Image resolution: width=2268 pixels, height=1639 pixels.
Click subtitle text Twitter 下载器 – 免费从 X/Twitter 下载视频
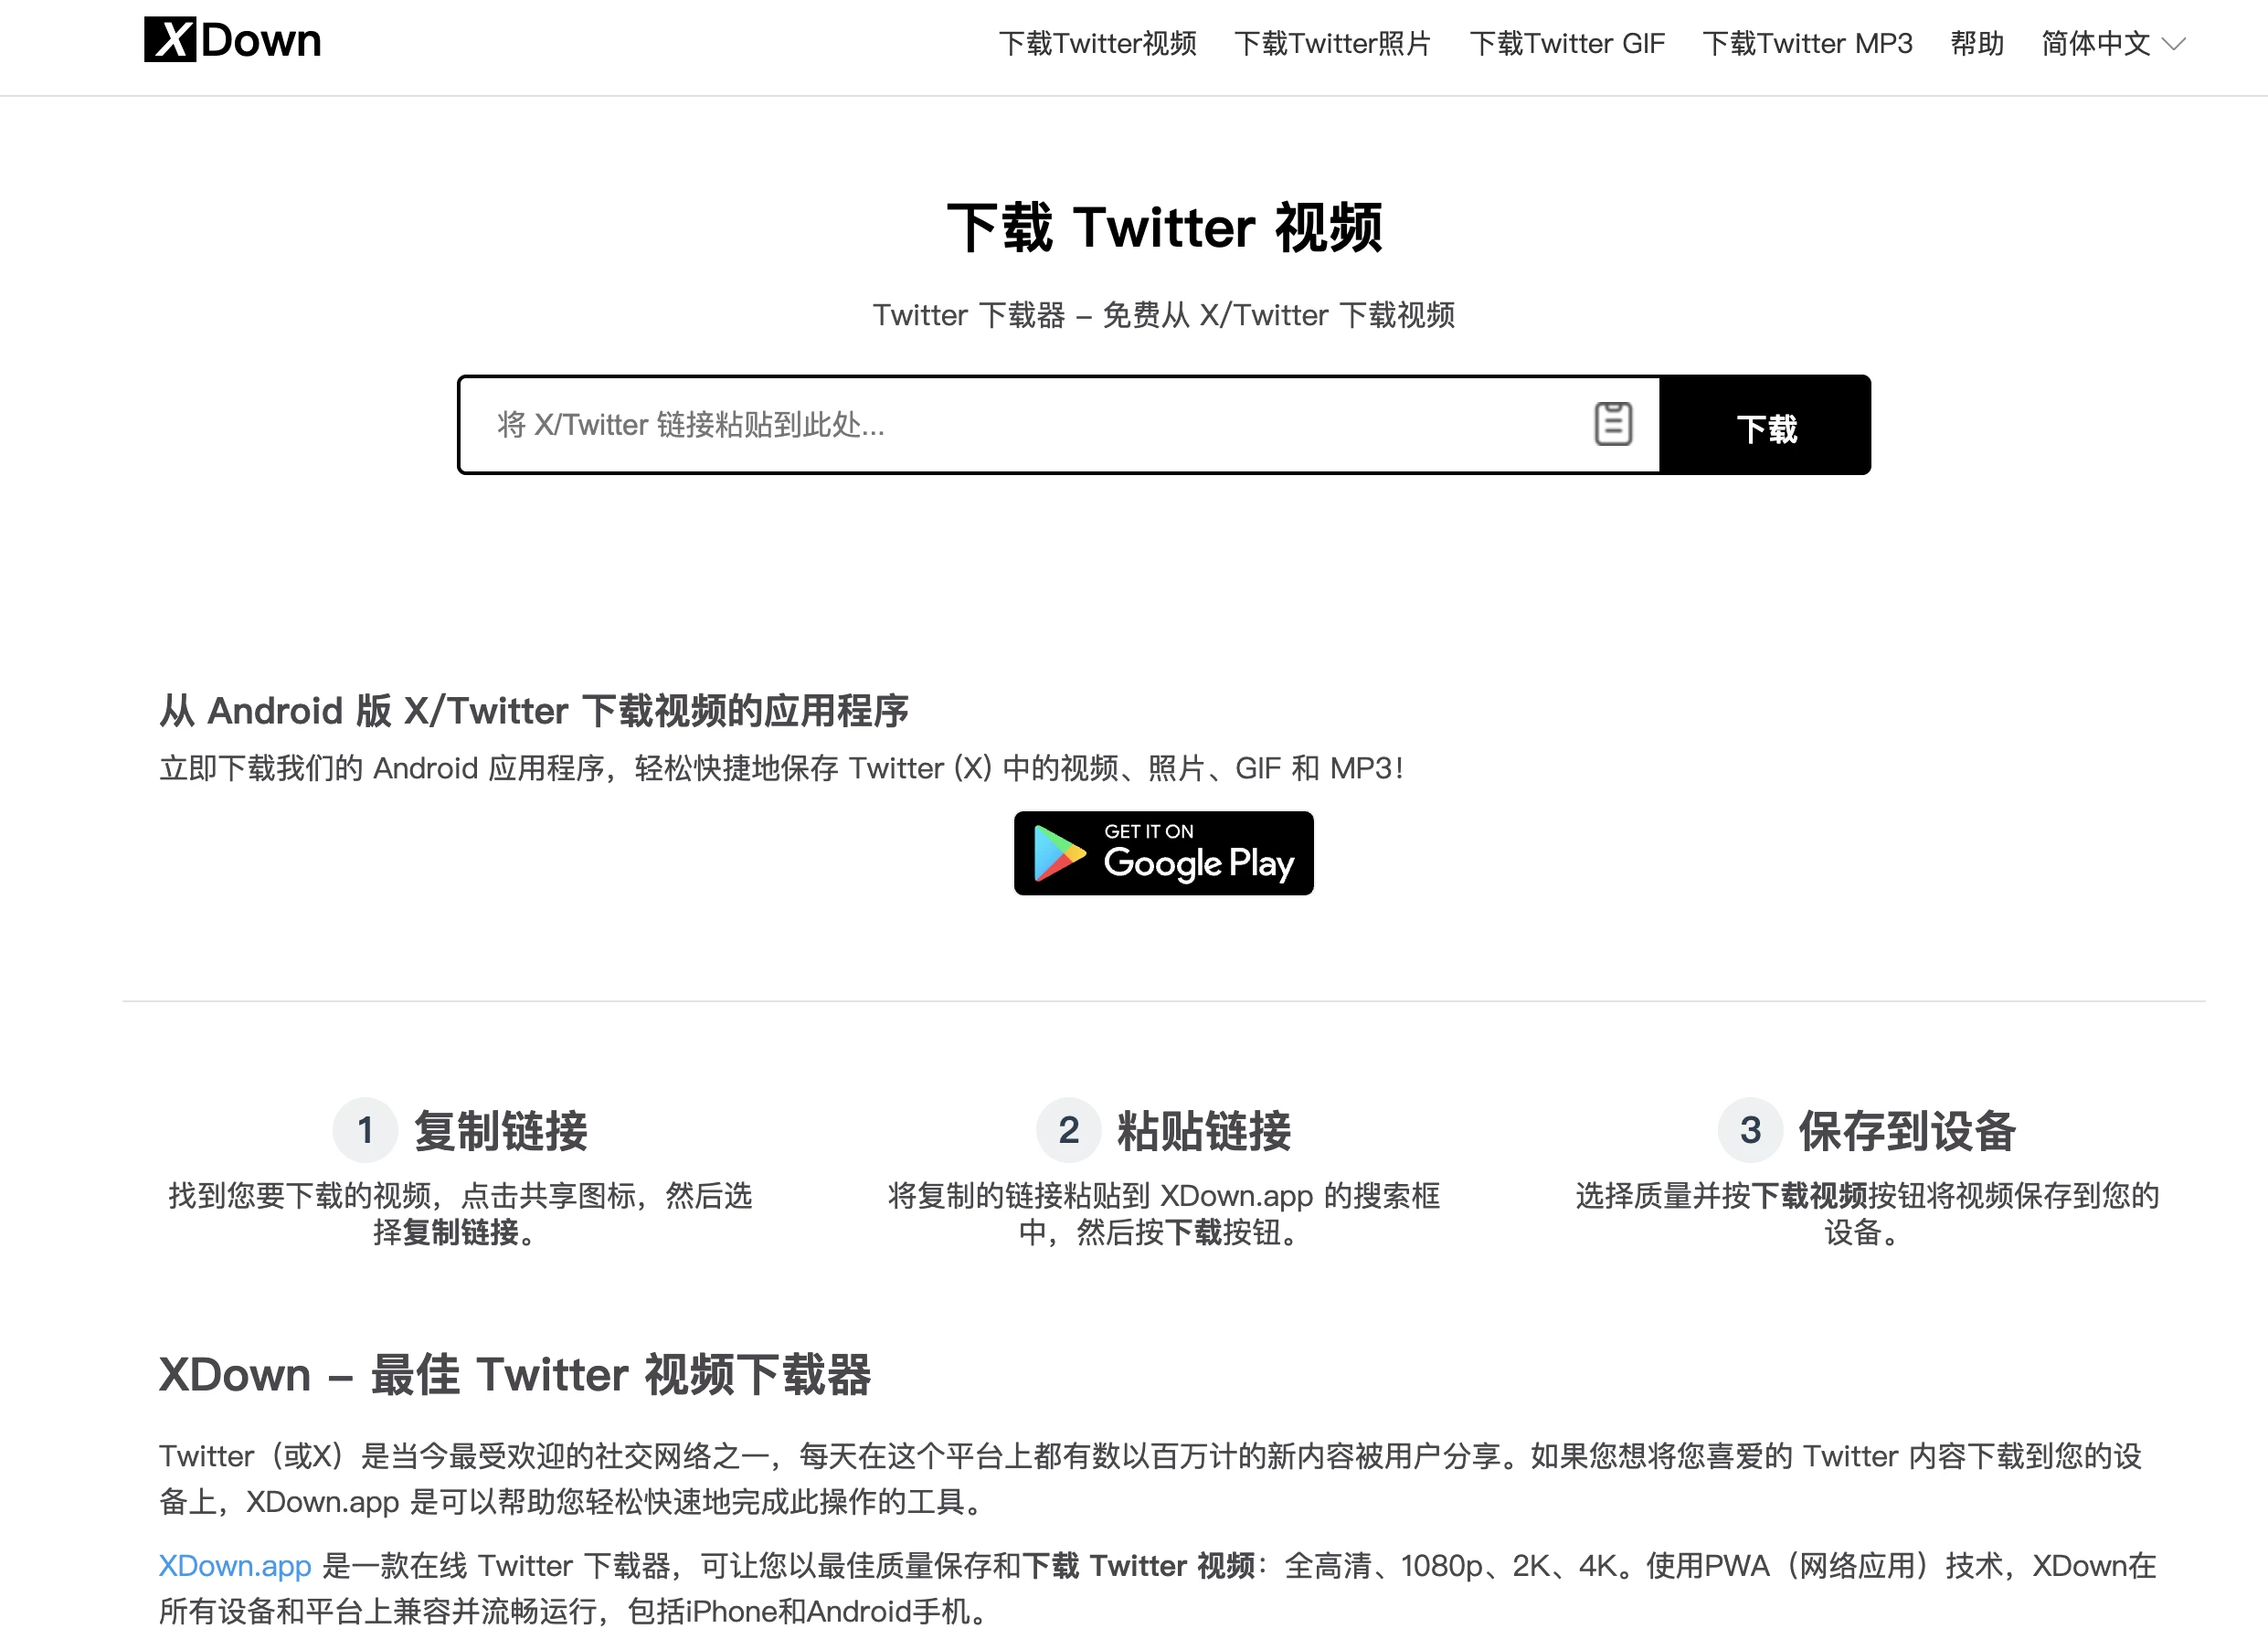point(1163,315)
